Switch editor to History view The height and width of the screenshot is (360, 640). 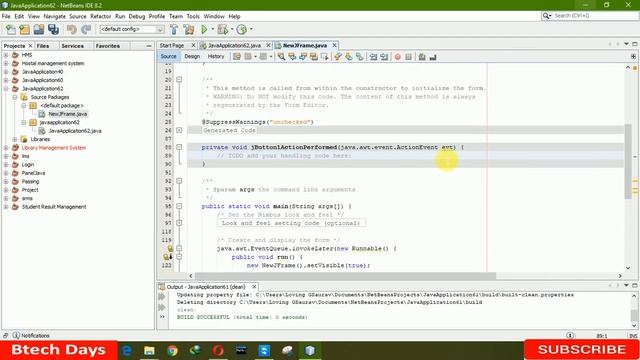click(216, 56)
